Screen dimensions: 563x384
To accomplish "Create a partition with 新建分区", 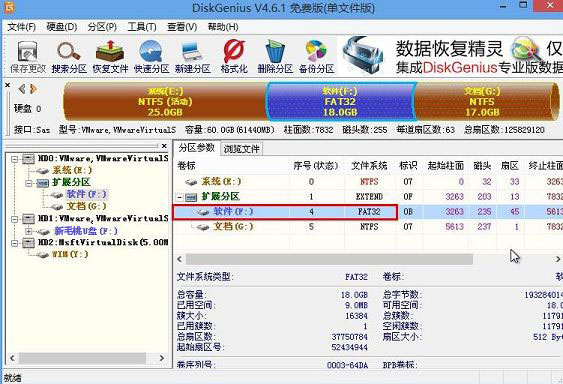I will tap(192, 56).
